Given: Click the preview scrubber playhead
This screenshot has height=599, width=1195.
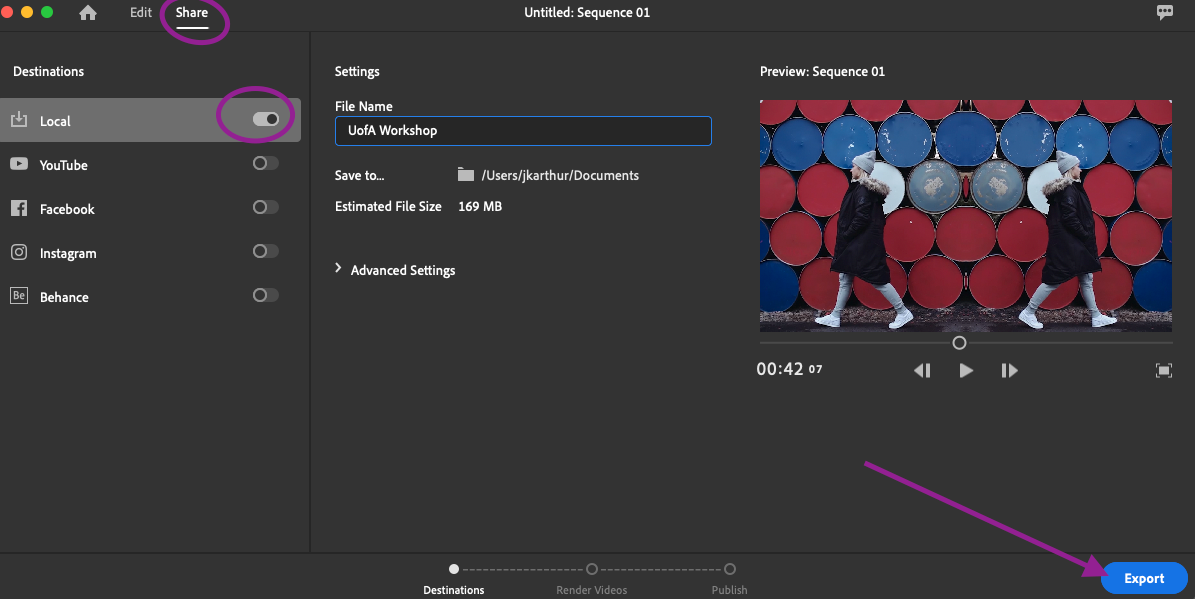Looking at the screenshot, I should 959,343.
